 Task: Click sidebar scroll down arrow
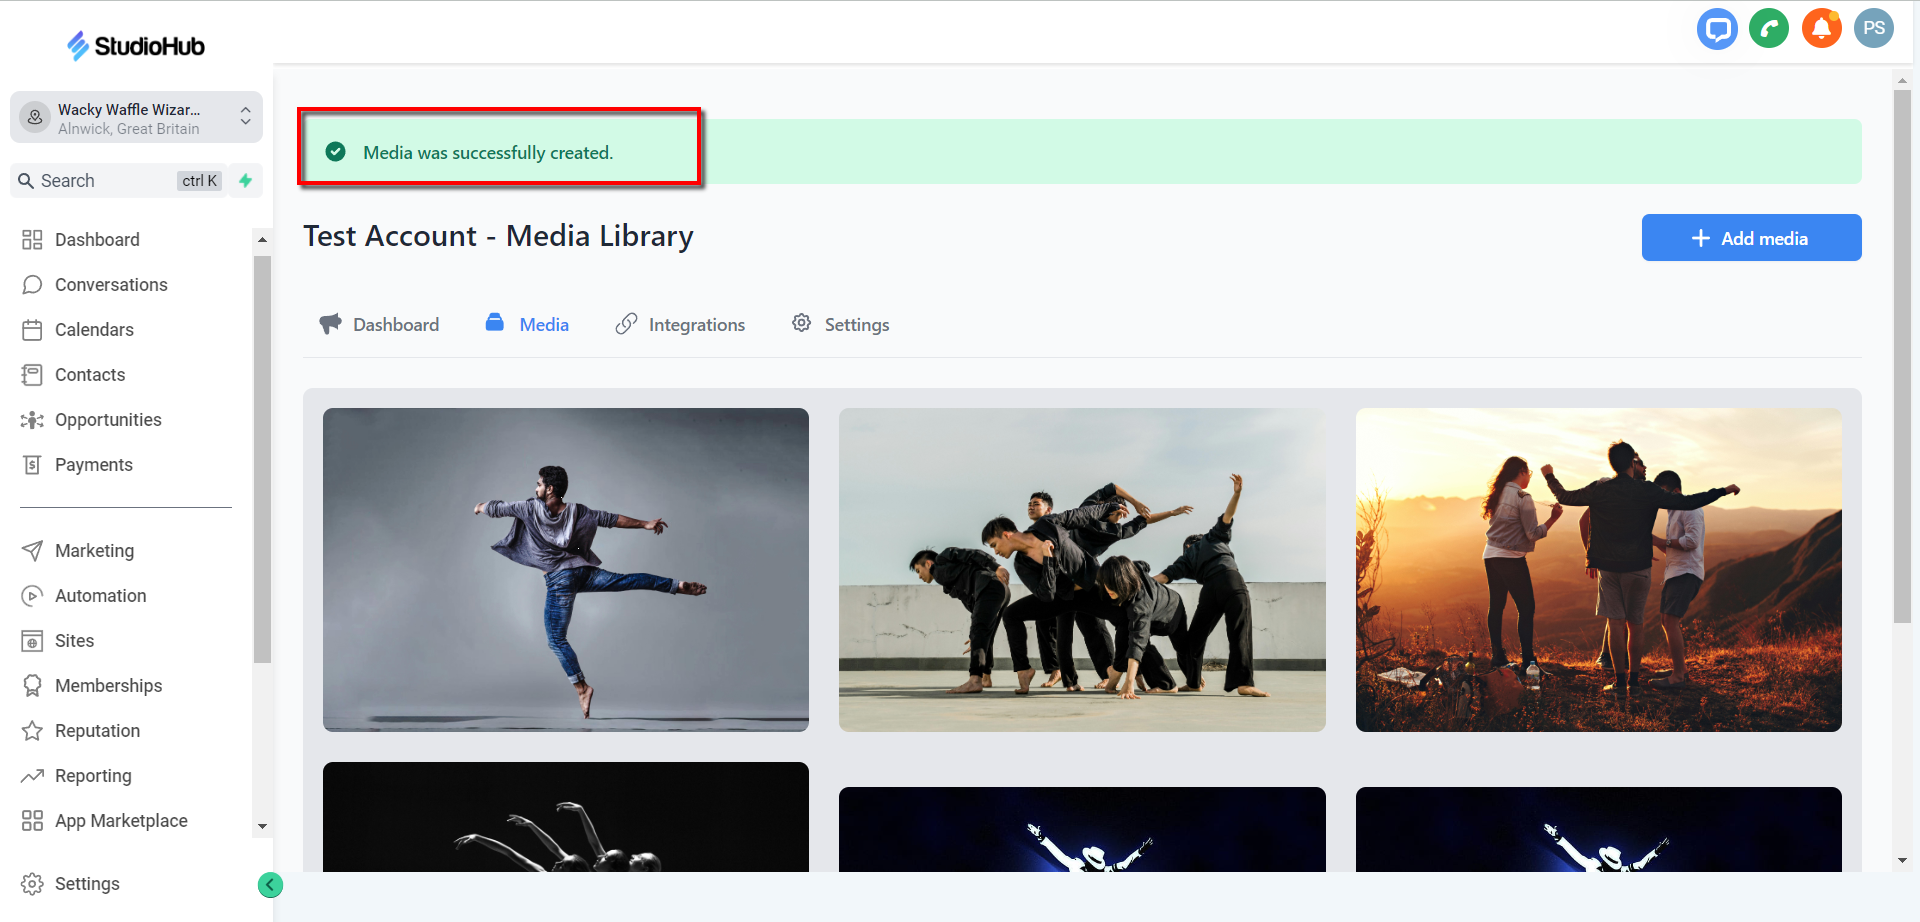262,827
